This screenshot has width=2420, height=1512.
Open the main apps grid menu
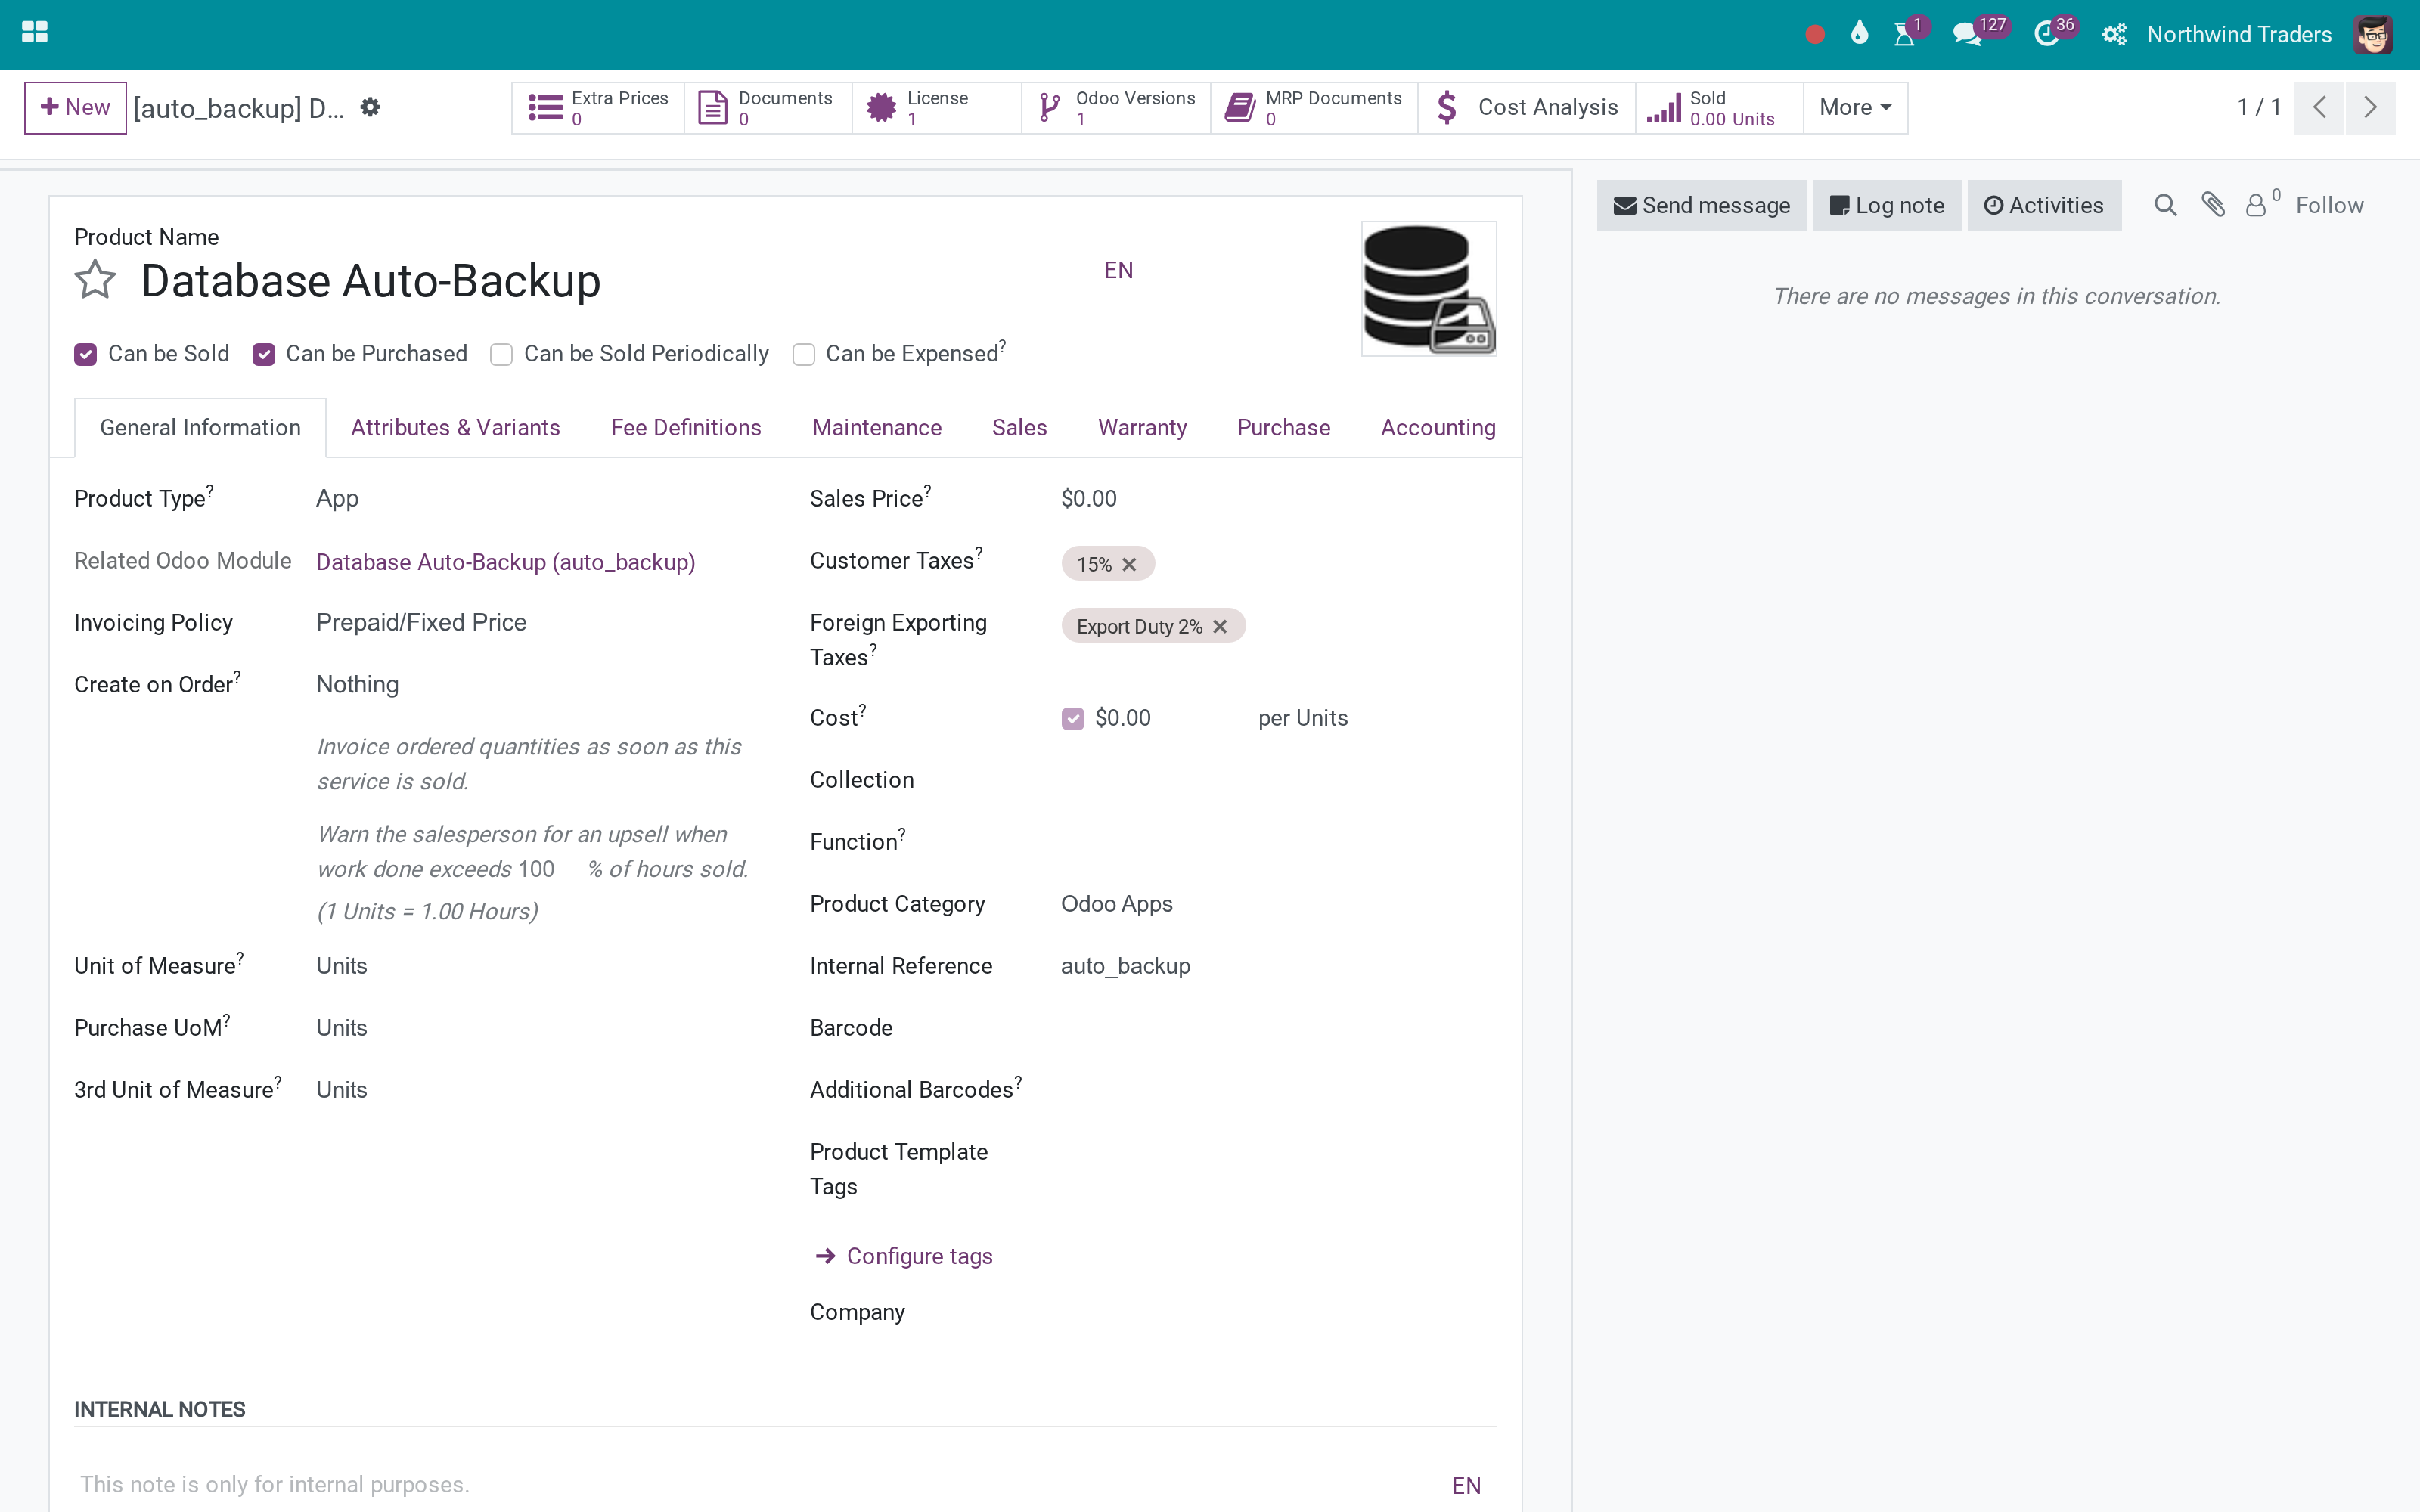34,33
